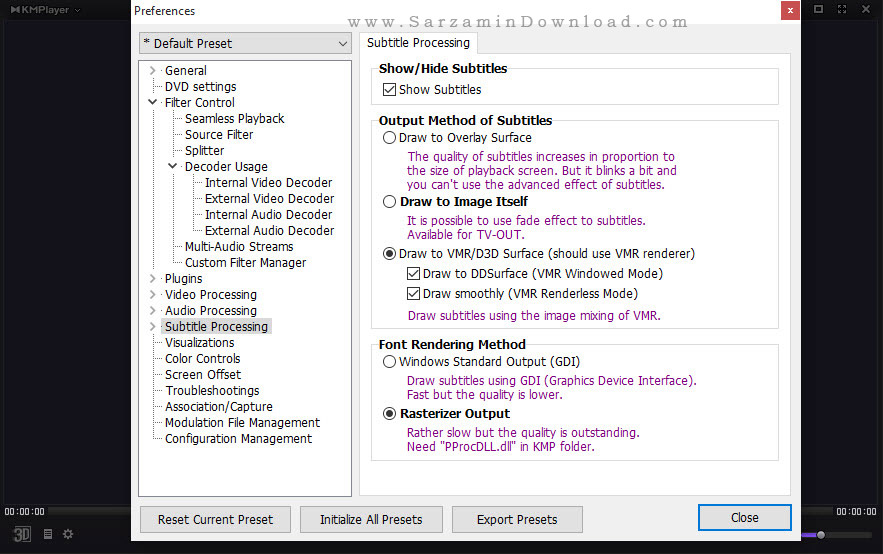Select DVD settings in the tree
The image size is (883, 554).
(200, 87)
